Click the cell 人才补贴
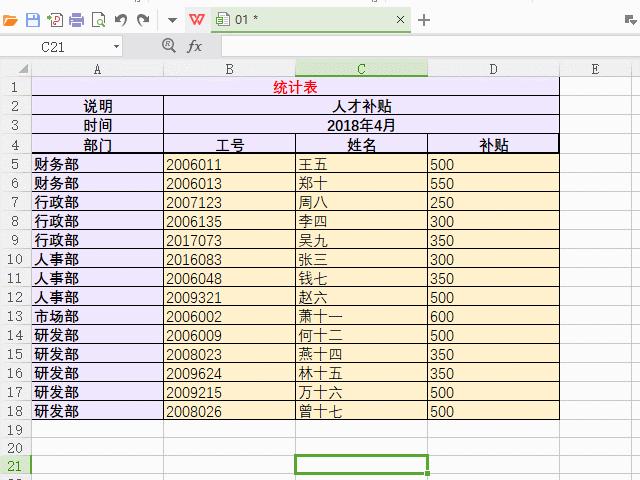This screenshot has width=640, height=480. pyautogui.click(x=361, y=106)
